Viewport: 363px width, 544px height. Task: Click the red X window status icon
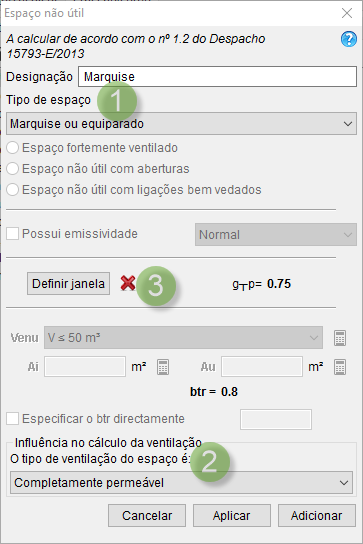tap(128, 283)
